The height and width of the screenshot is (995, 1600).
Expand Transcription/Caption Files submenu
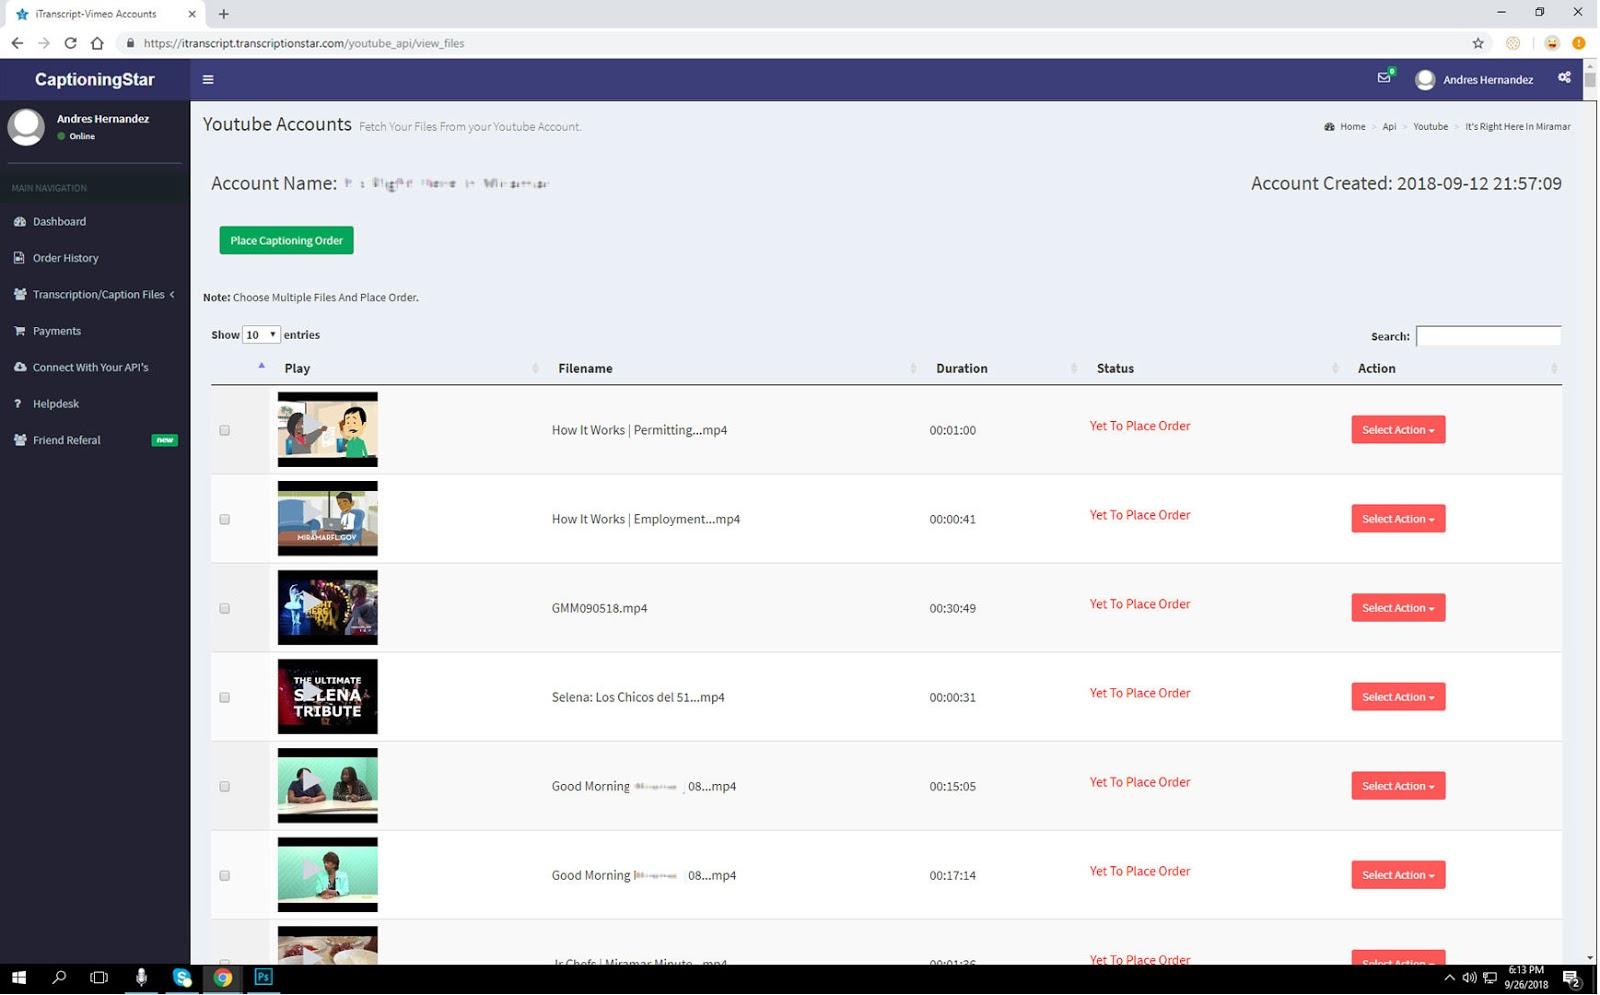pos(95,295)
